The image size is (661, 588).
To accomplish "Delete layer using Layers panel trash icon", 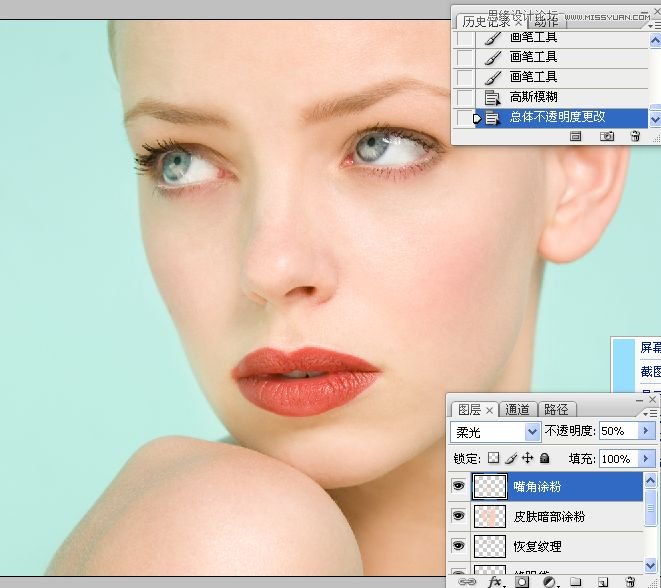I will click(630, 582).
